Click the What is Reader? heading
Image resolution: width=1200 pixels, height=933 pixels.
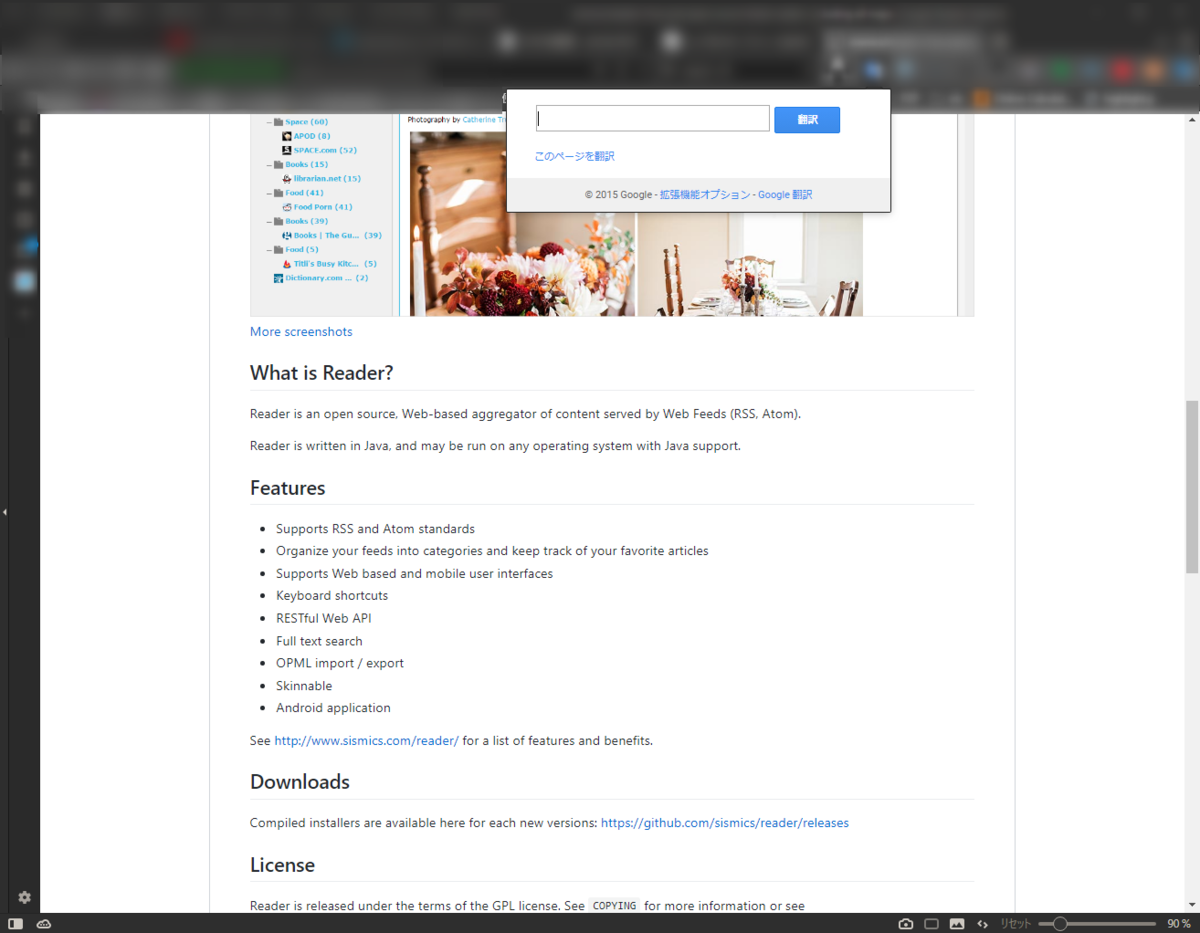322,373
